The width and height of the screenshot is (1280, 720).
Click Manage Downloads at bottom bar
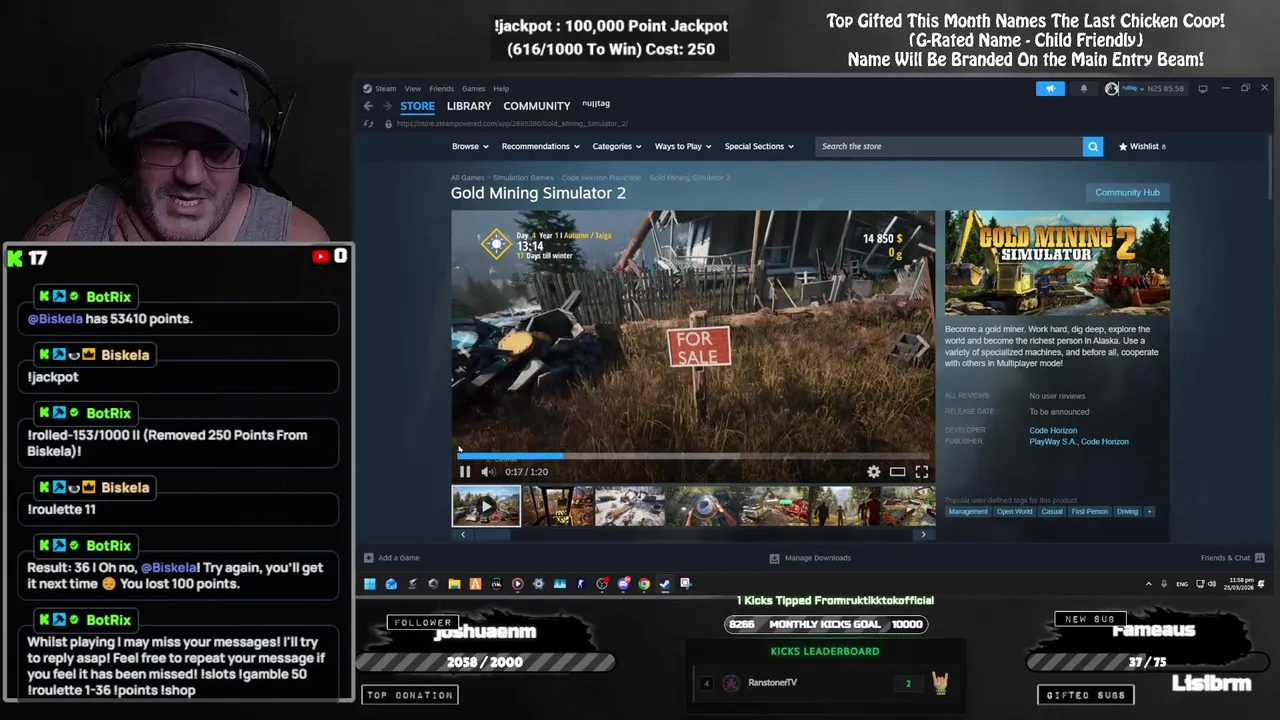810,558
